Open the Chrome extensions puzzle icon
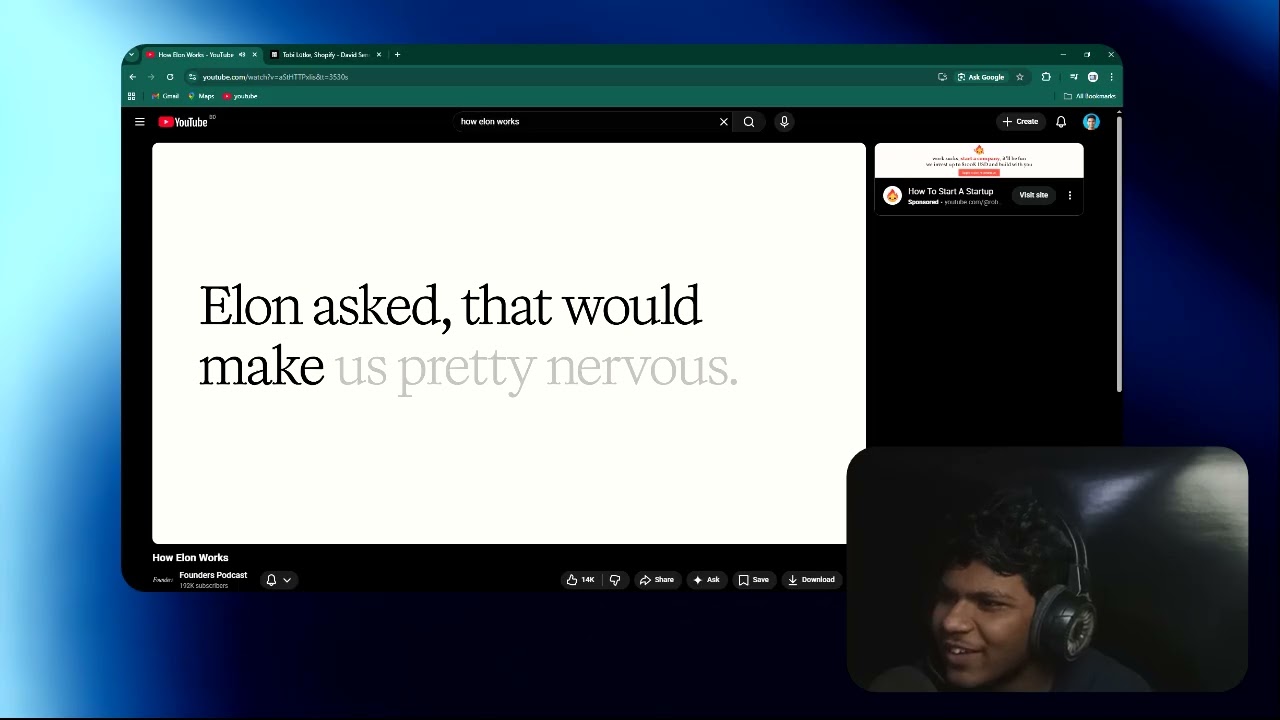The height and width of the screenshot is (720, 1280). [1046, 77]
